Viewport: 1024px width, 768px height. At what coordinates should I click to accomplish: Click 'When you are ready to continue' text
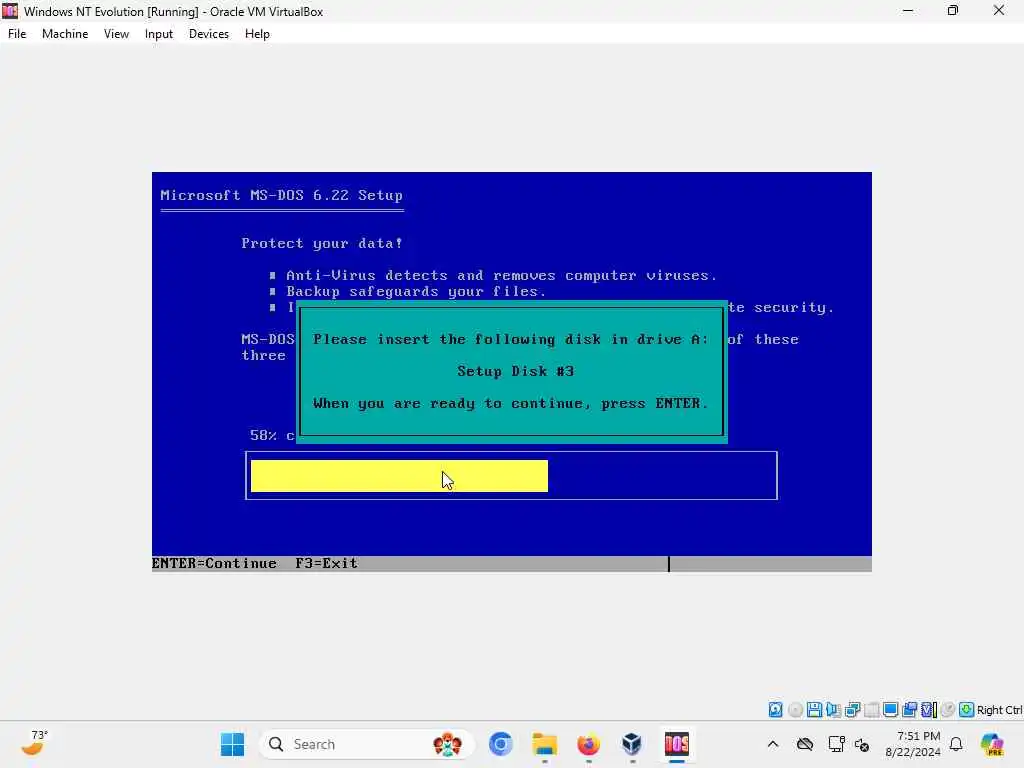(x=511, y=403)
